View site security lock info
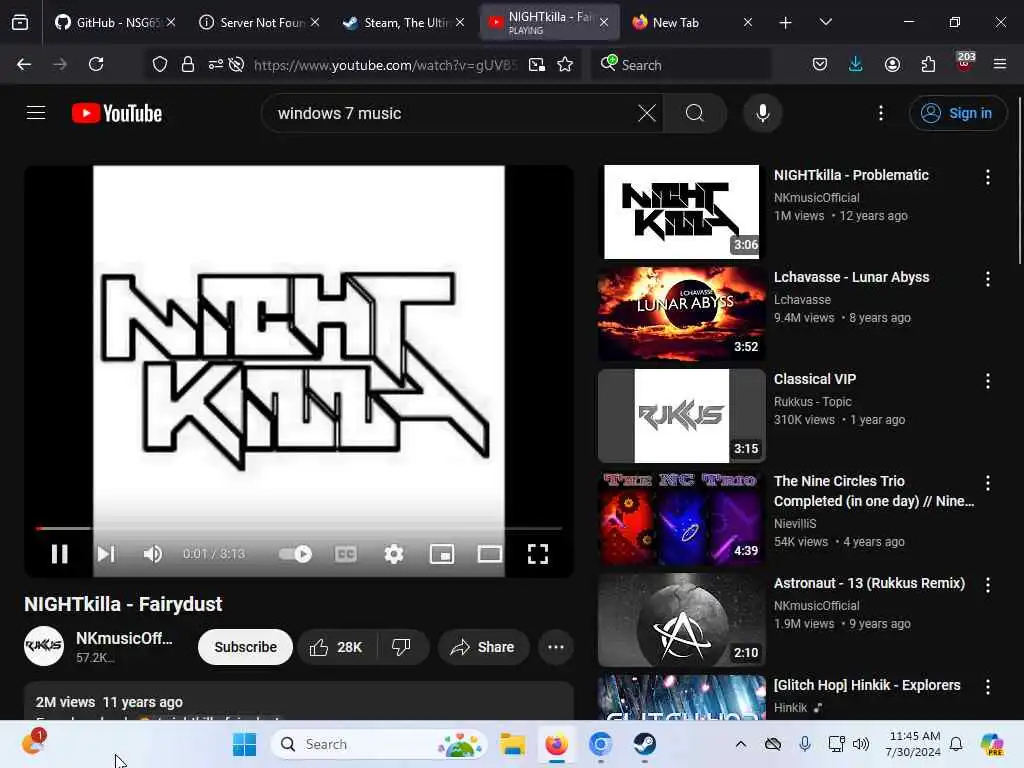 [188, 64]
